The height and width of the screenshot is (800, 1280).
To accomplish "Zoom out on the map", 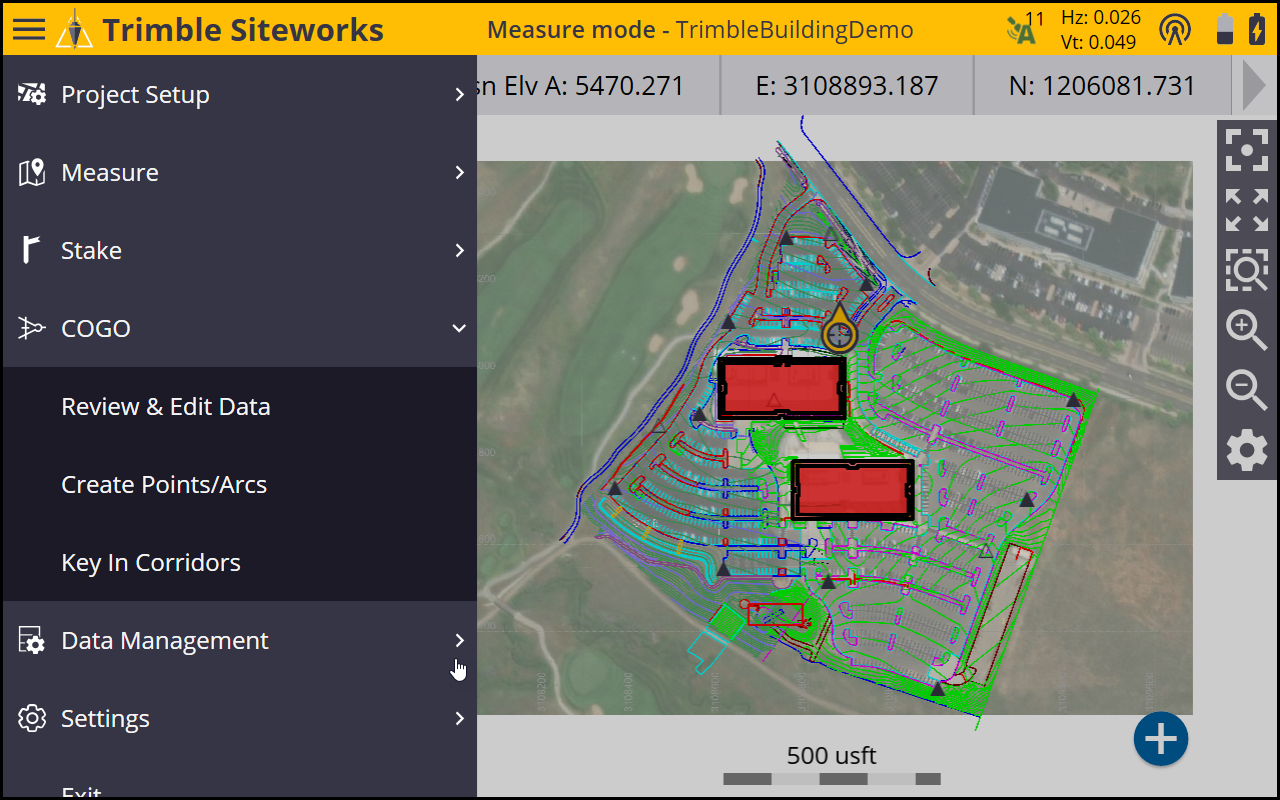I will [1247, 390].
